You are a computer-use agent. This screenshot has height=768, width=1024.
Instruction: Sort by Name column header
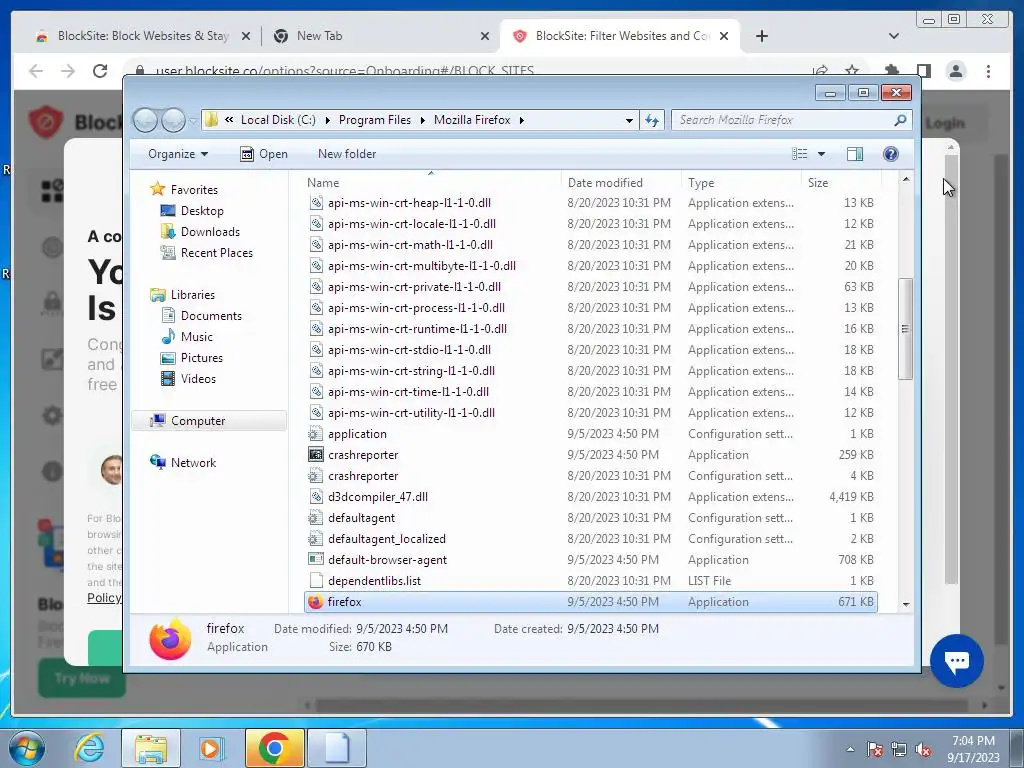pos(431,183)
